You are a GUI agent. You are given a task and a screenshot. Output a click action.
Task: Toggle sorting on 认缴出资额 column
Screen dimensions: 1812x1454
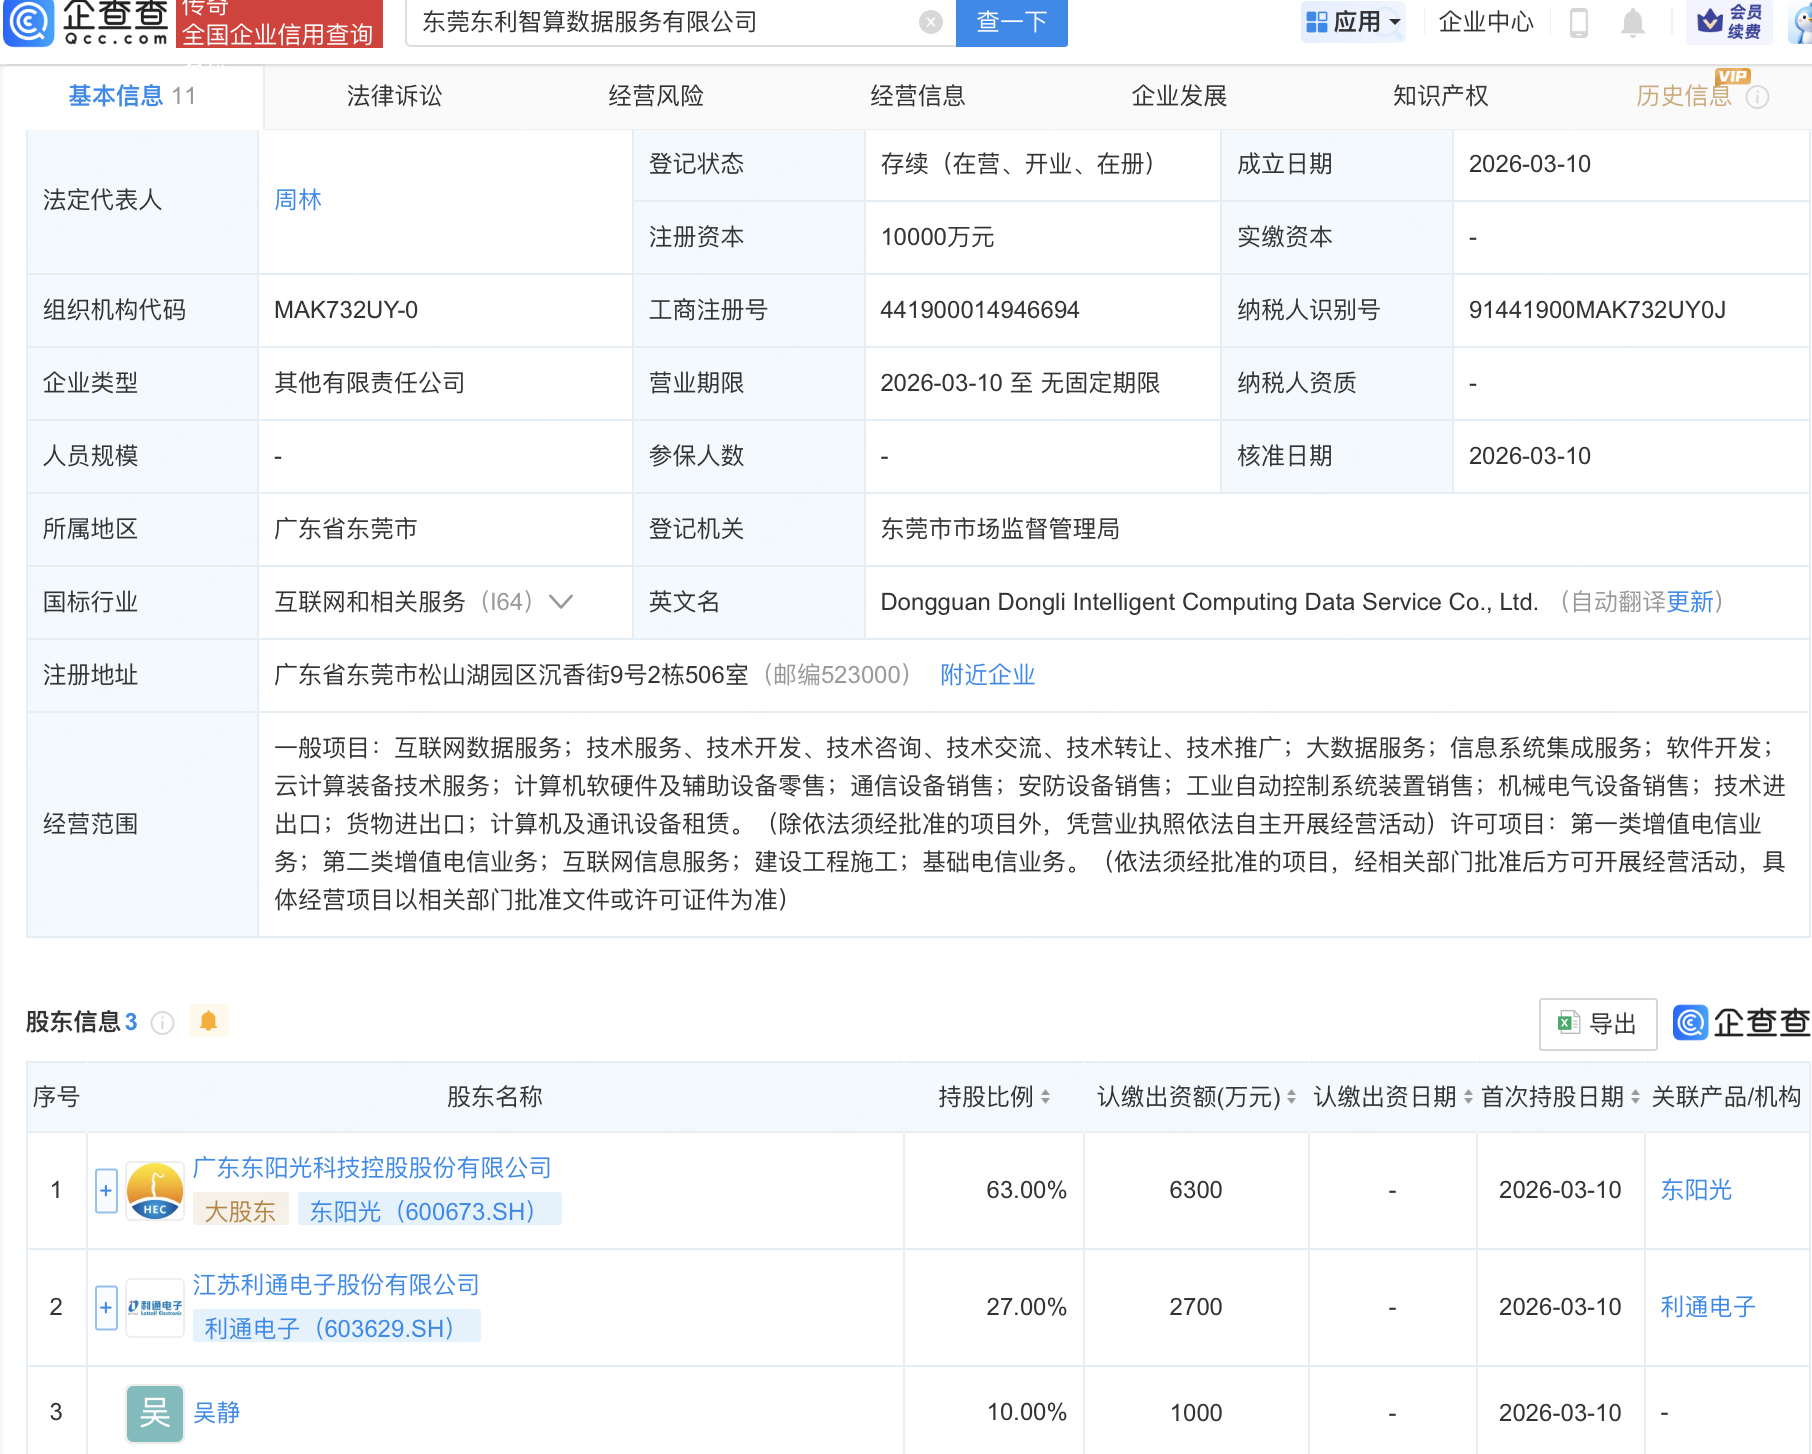[1292, 1096]
